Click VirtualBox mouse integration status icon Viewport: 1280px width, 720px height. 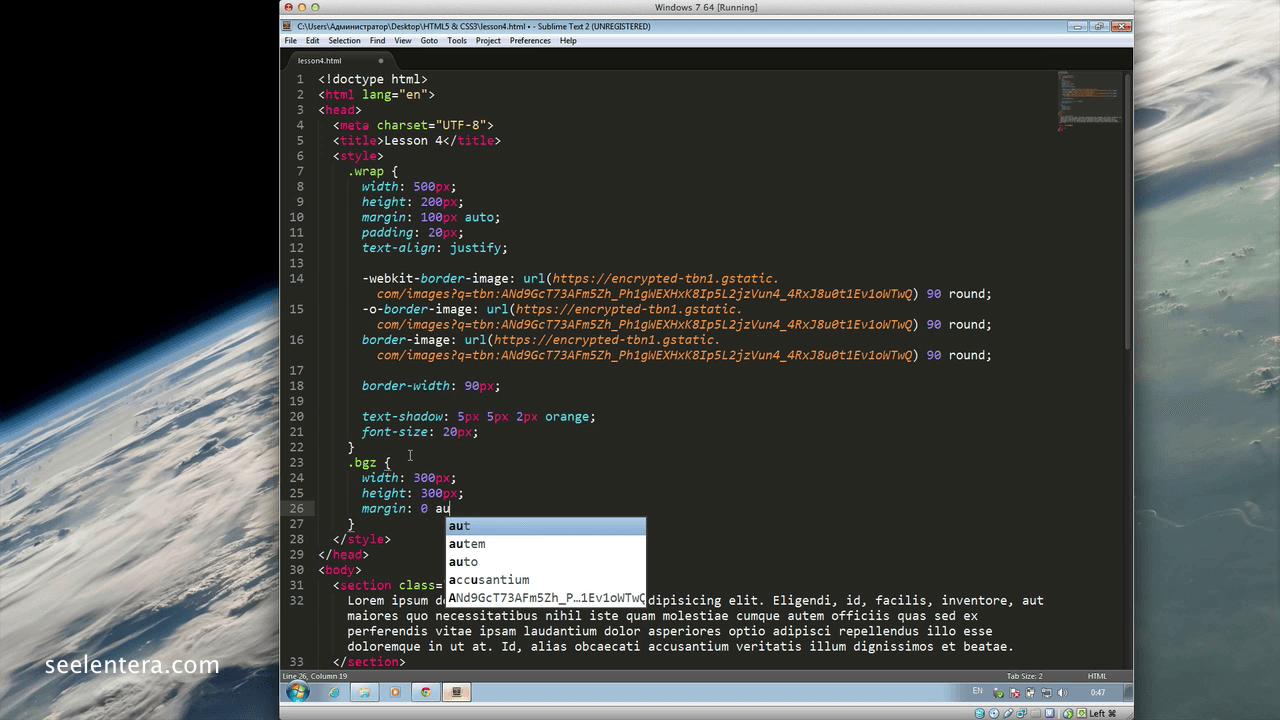[x=1068, y=713]
